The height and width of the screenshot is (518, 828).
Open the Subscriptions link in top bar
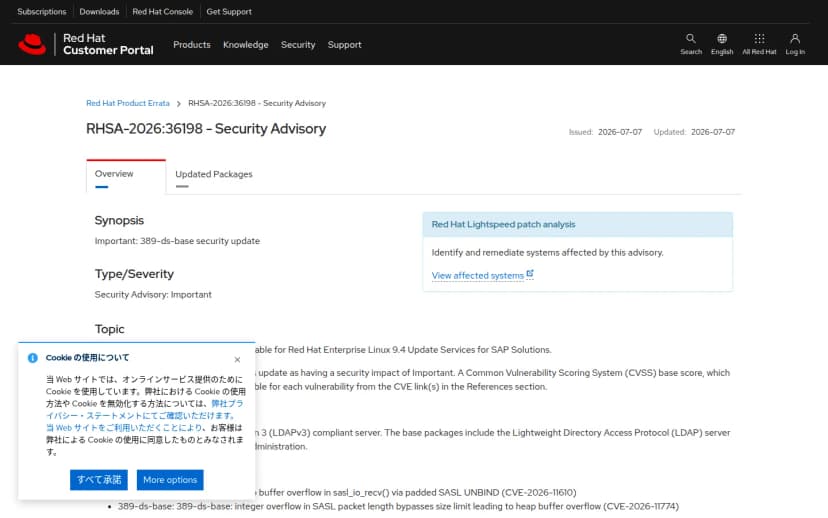pos(42,12)
